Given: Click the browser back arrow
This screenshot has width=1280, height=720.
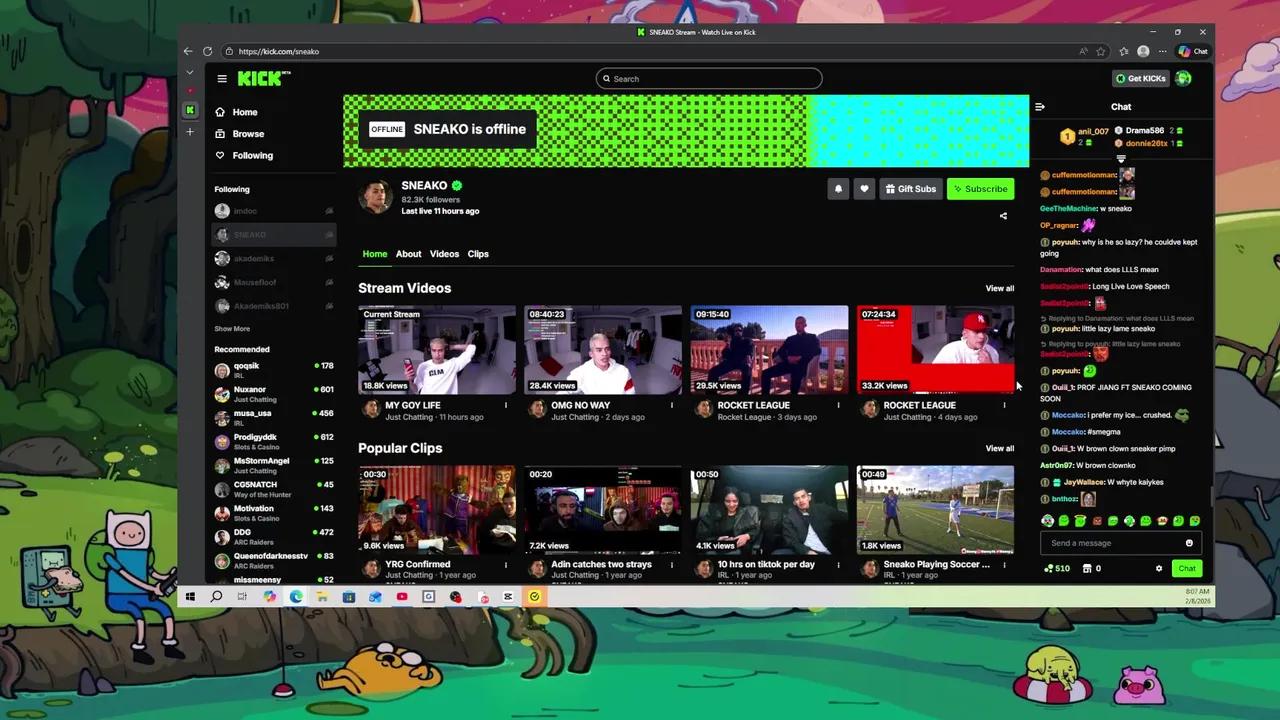Looking at the screenshot, I should (x=188, y=51).
